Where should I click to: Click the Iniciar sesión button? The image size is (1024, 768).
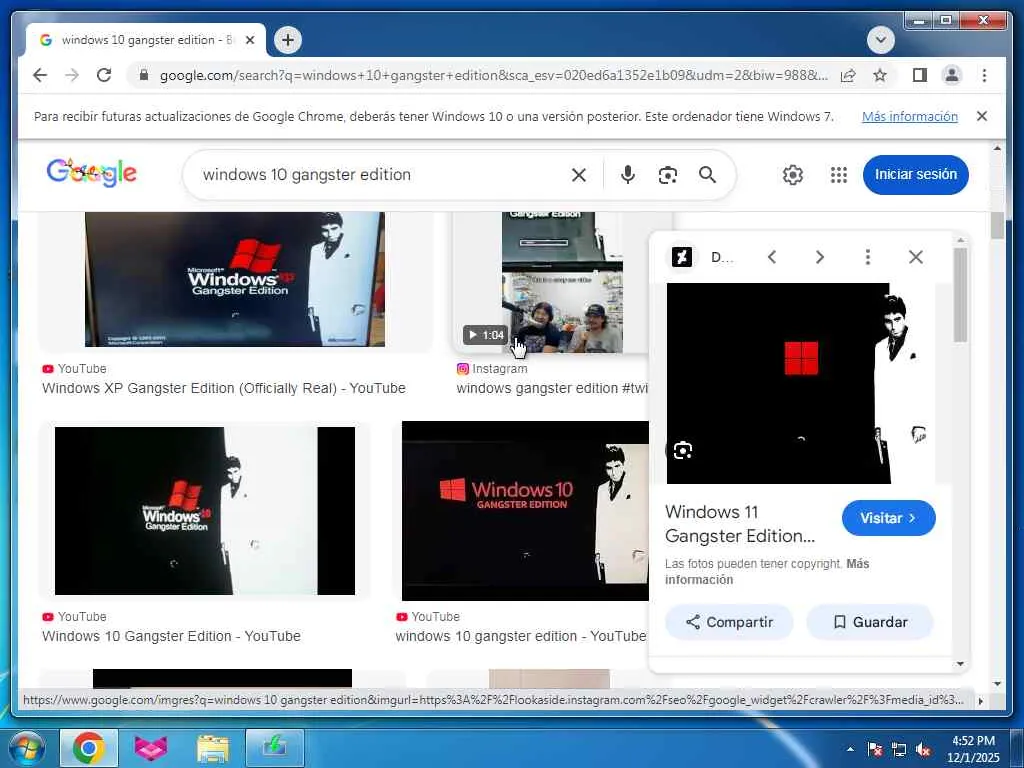pyautogui.click(x=916, y=174)
